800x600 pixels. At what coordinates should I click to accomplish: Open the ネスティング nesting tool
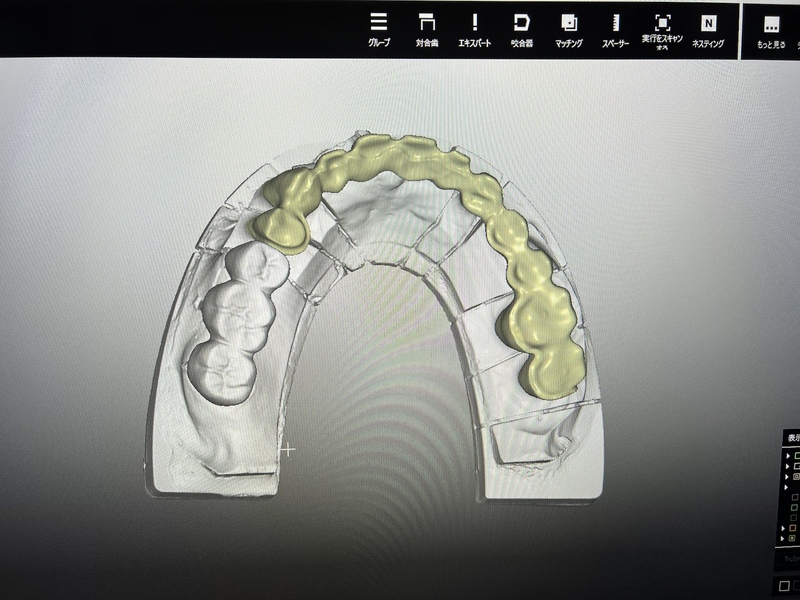point(708,29)
